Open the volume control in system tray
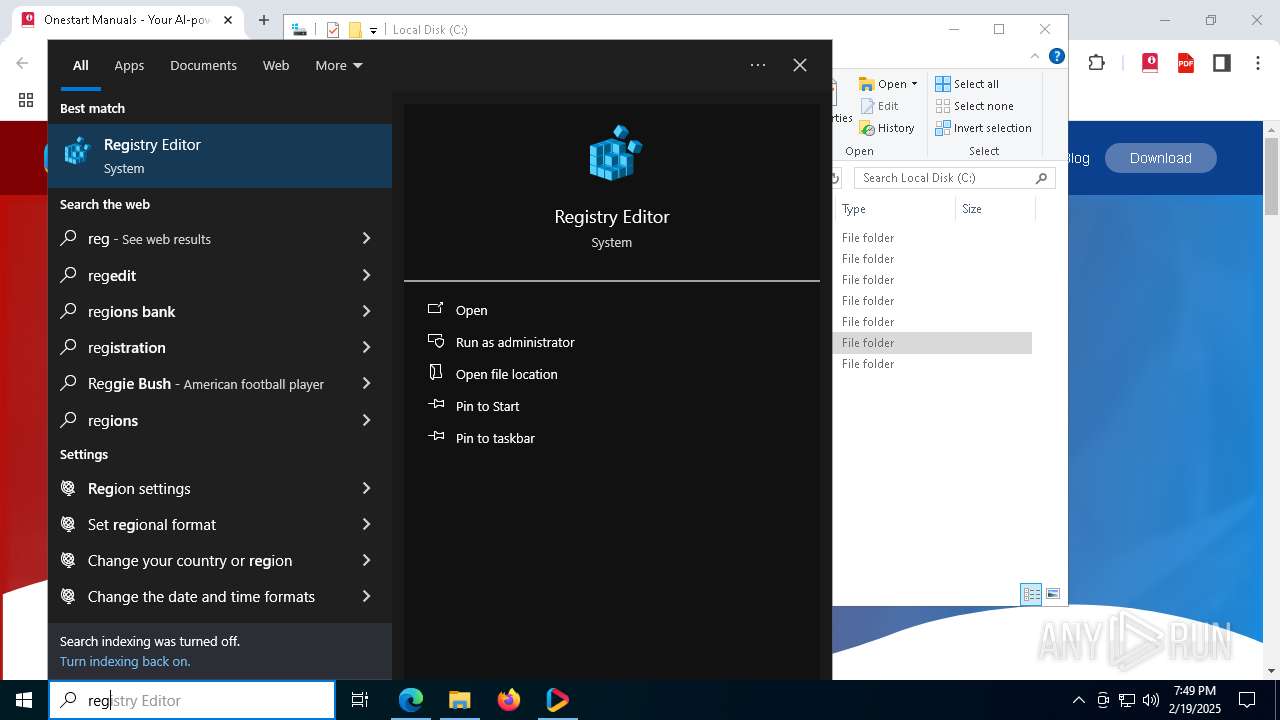Viewport: 1280px width, 720px height. pyautogui.click(x=1150, y=700)
